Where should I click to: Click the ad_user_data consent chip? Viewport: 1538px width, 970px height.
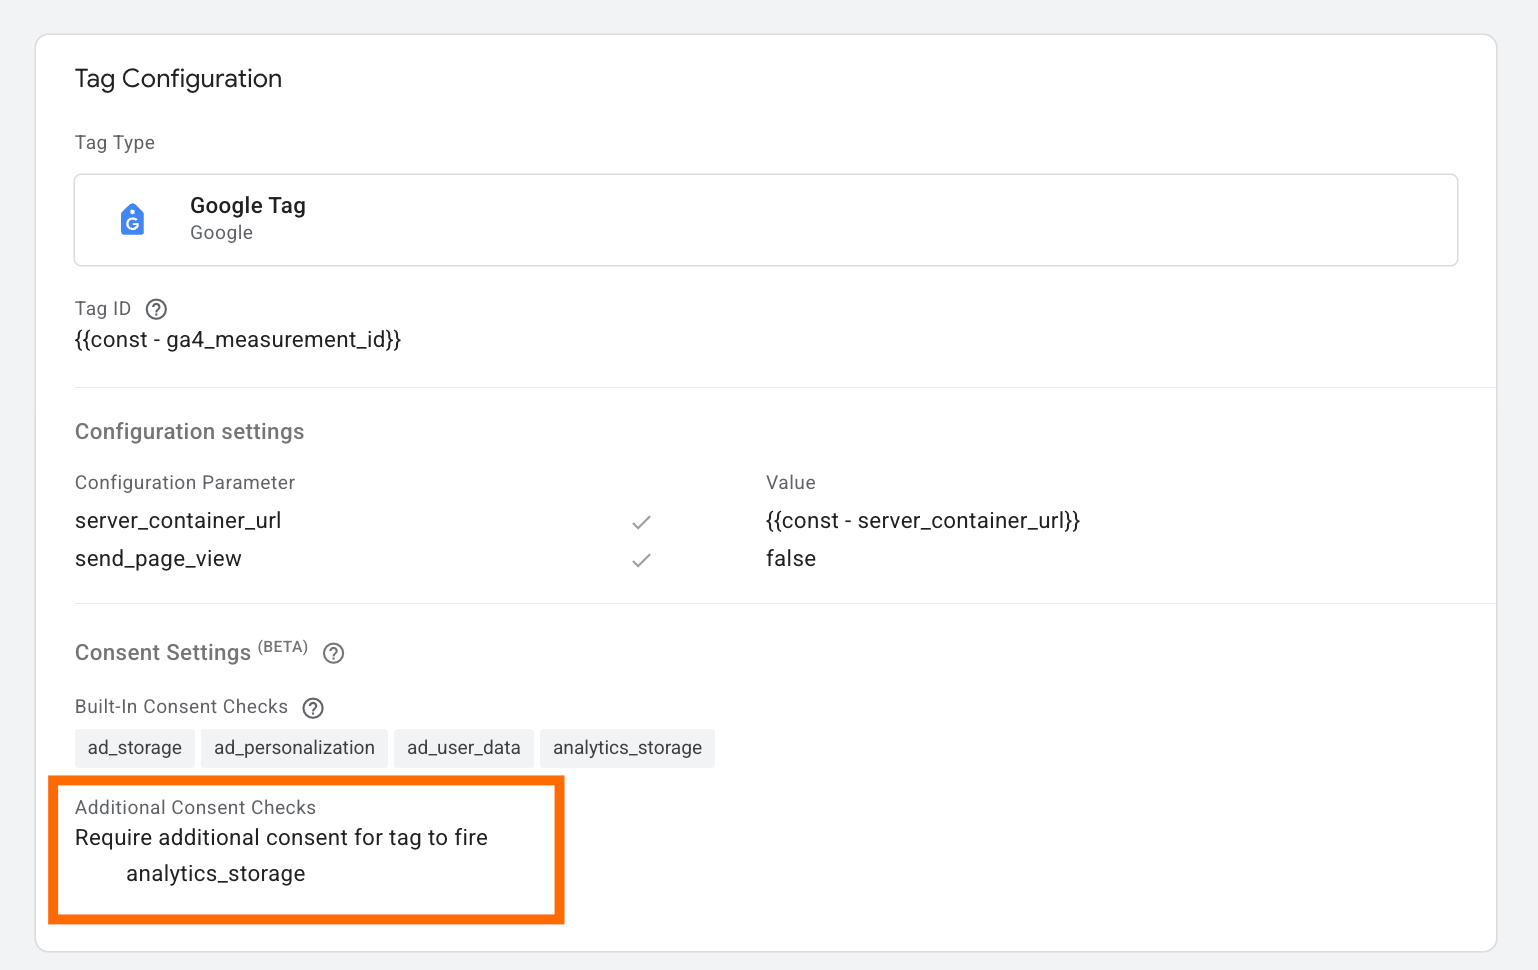click(464, 748)
